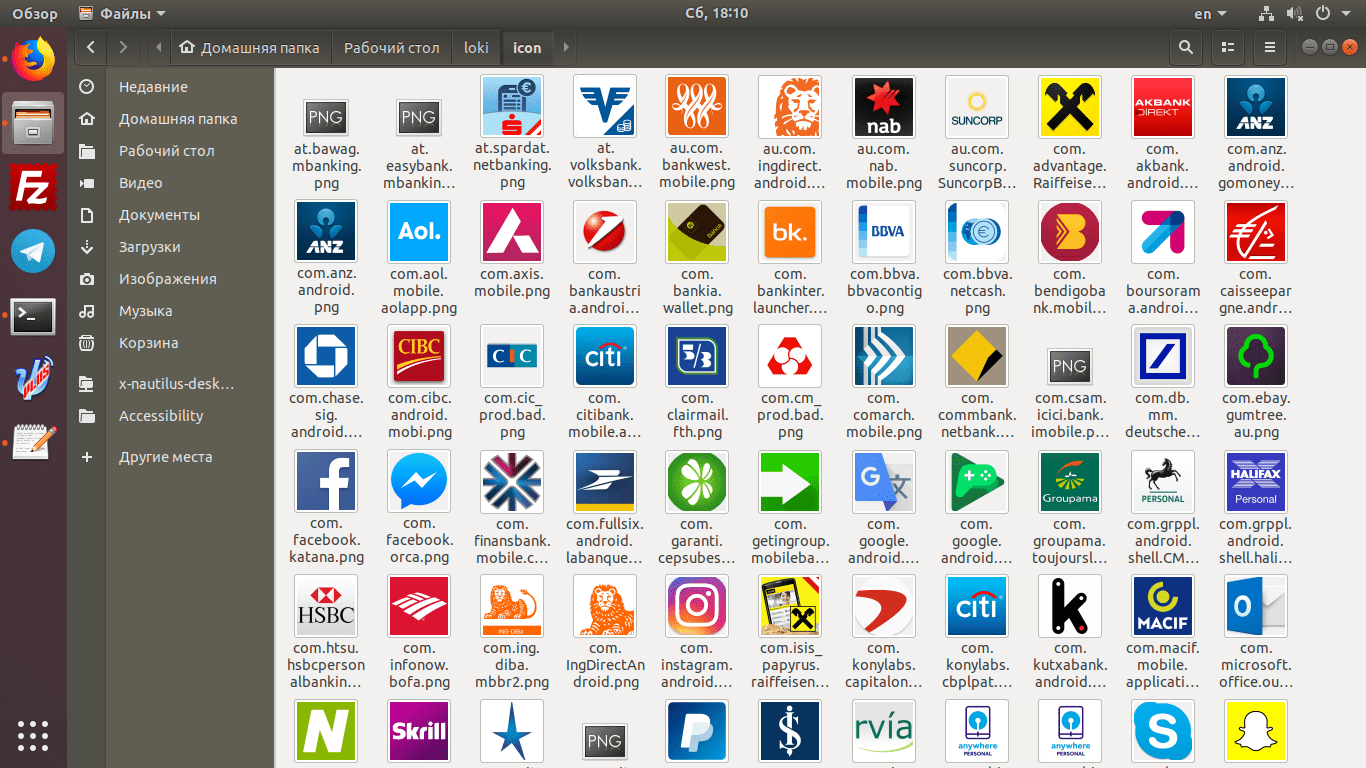The width and height of the screenshot is (1366, 768).
Task: Select the com.konylabs.capitalone file icon
Action: tap(883, 606)
